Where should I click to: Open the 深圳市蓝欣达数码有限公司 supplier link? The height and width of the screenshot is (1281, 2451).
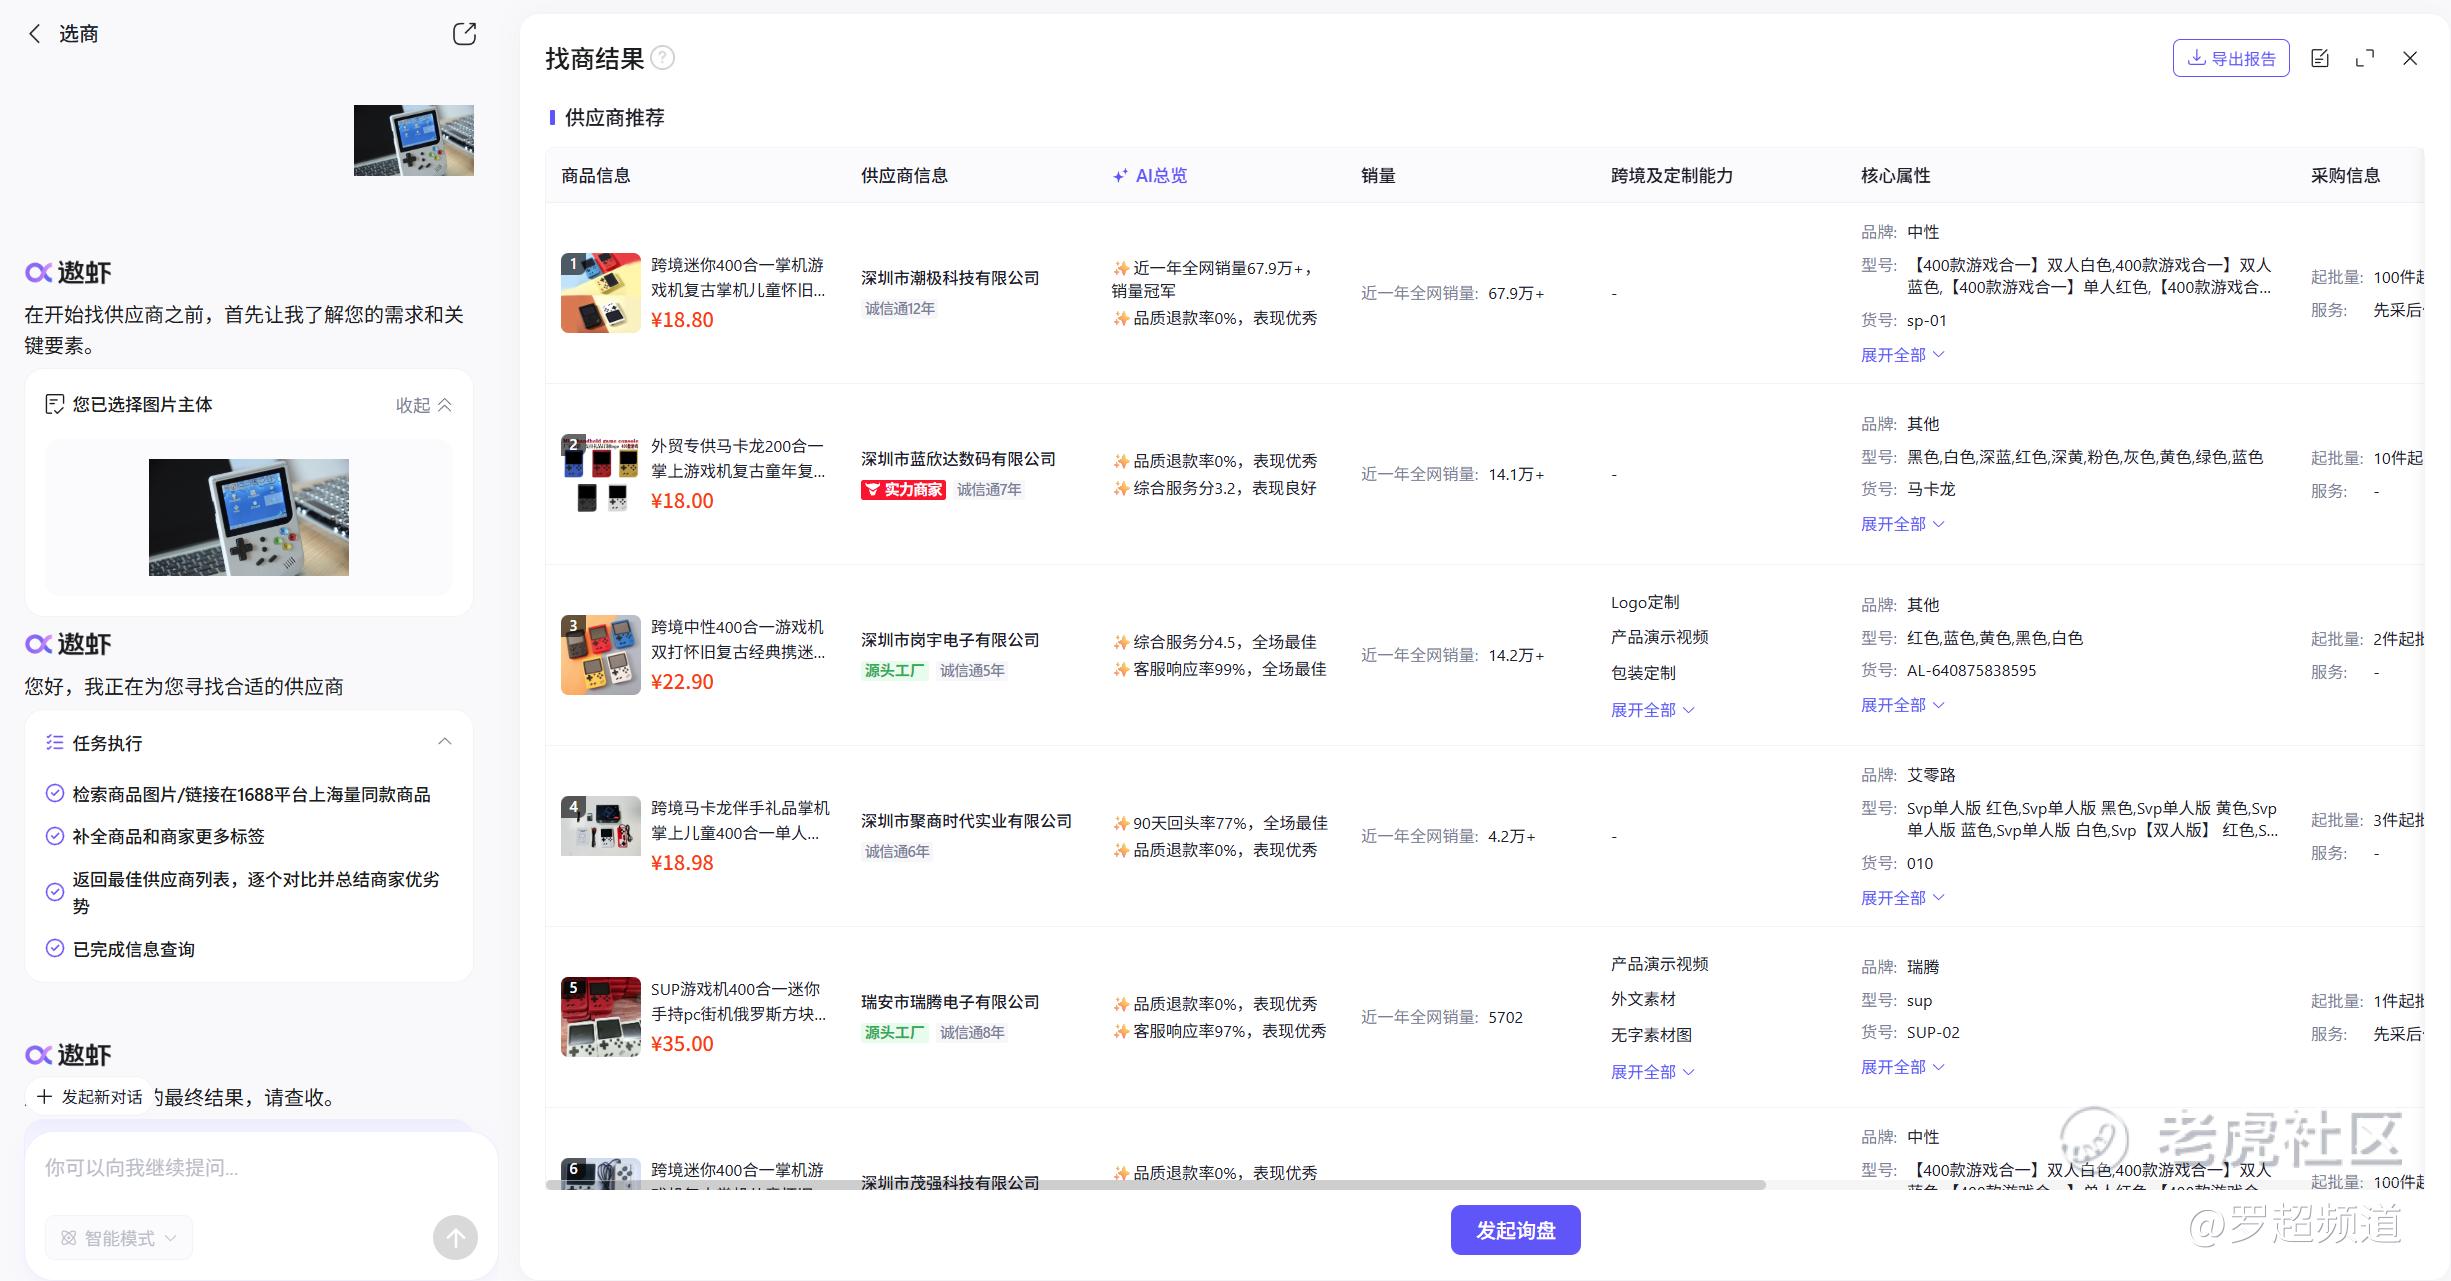pos(957,459)
